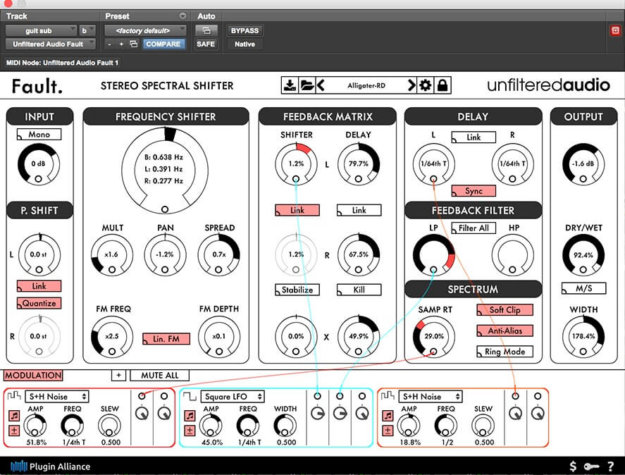Click the WIDTH knob at 178.4%
The image size is (625, 475).
point(583,336)
